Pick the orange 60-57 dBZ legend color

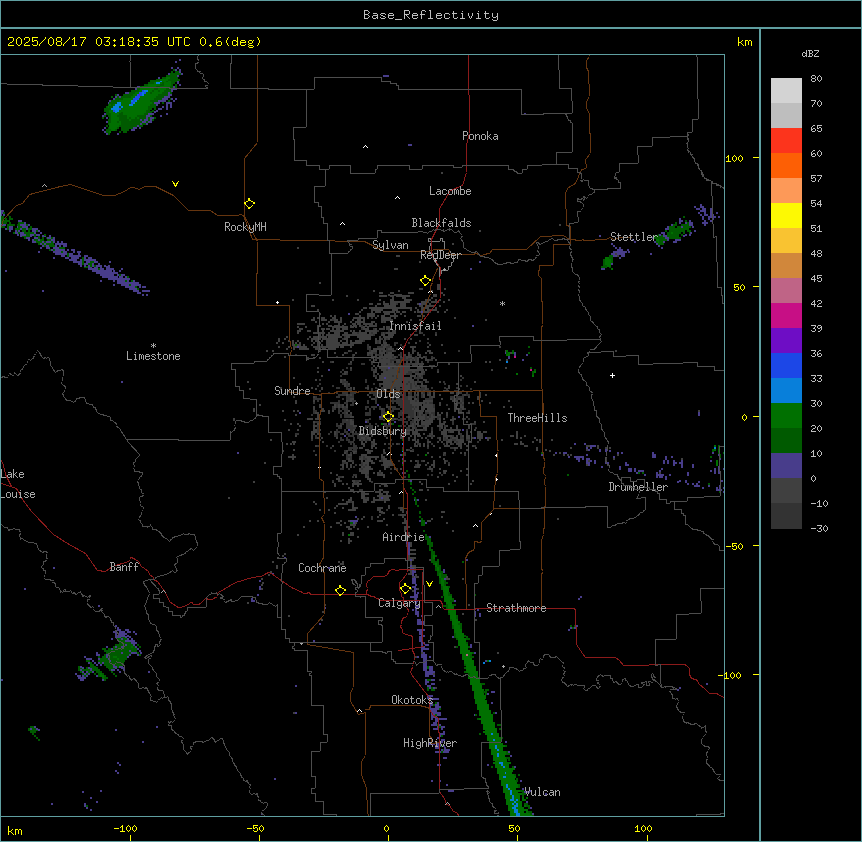(x=786, y=165)
